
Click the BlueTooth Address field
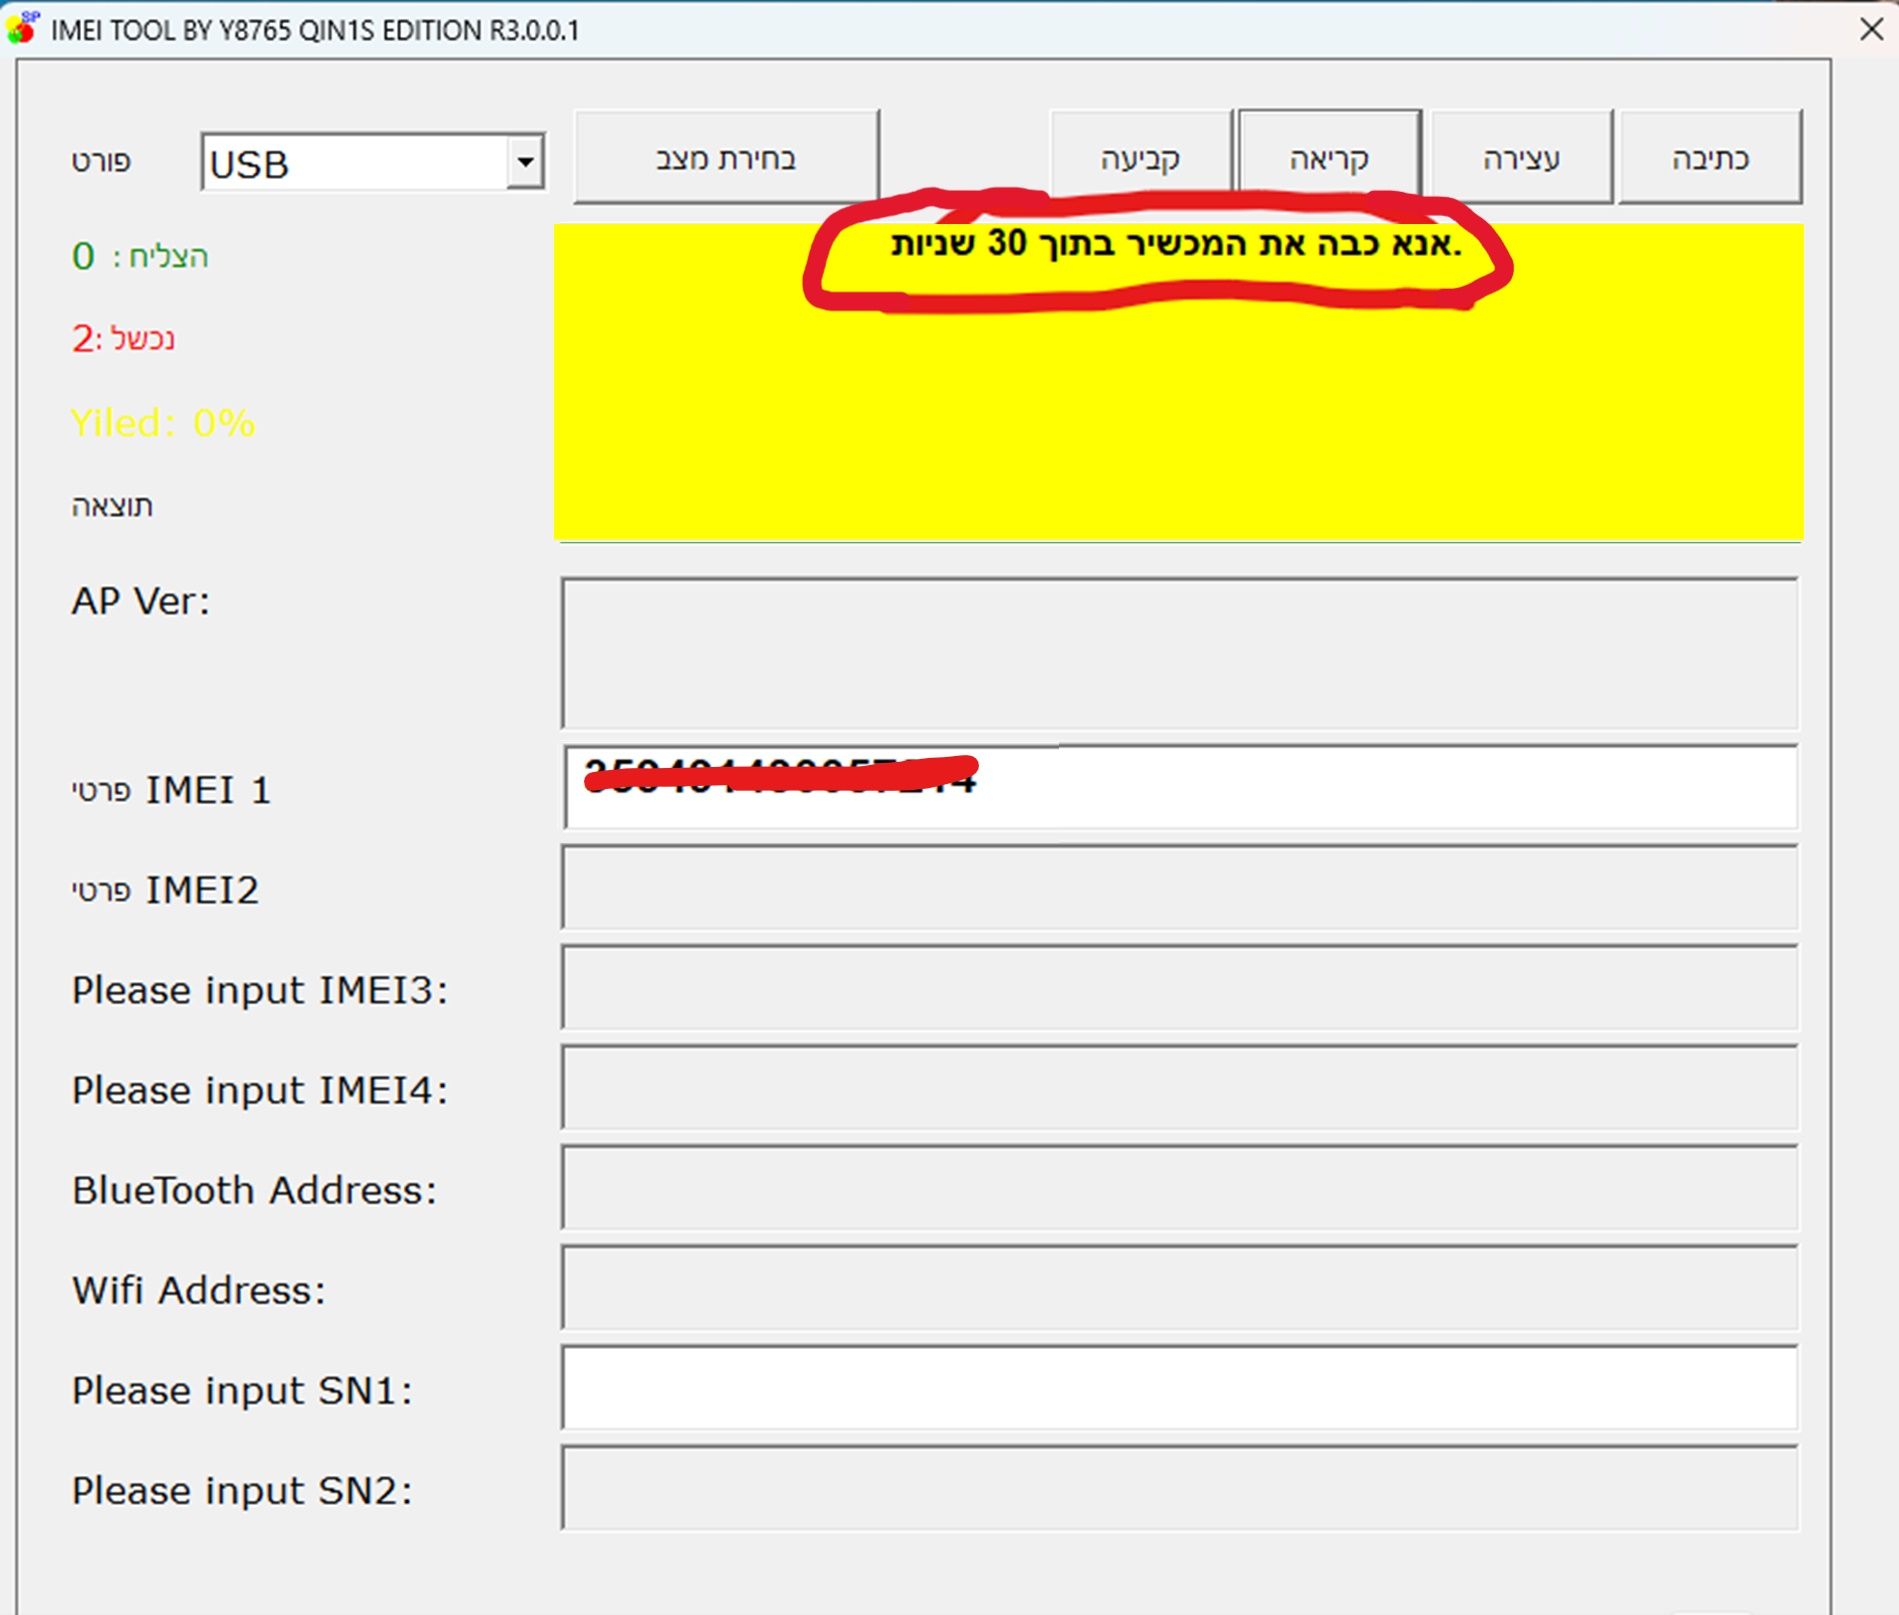coord(1178,1188)
